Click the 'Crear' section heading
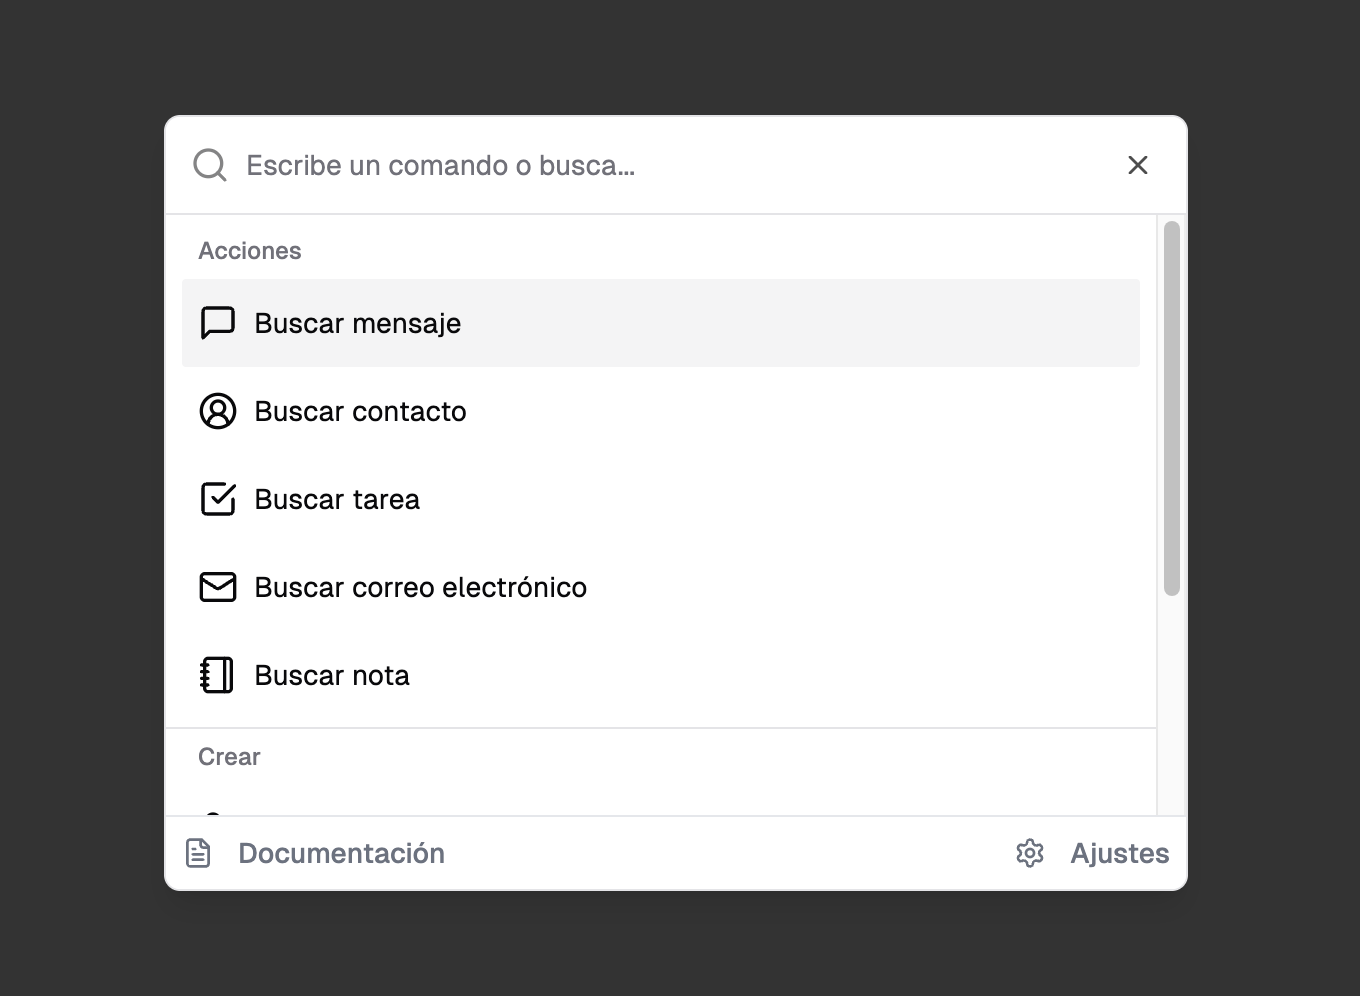Viewport: 1360px width, 996px height. point(229,757)
